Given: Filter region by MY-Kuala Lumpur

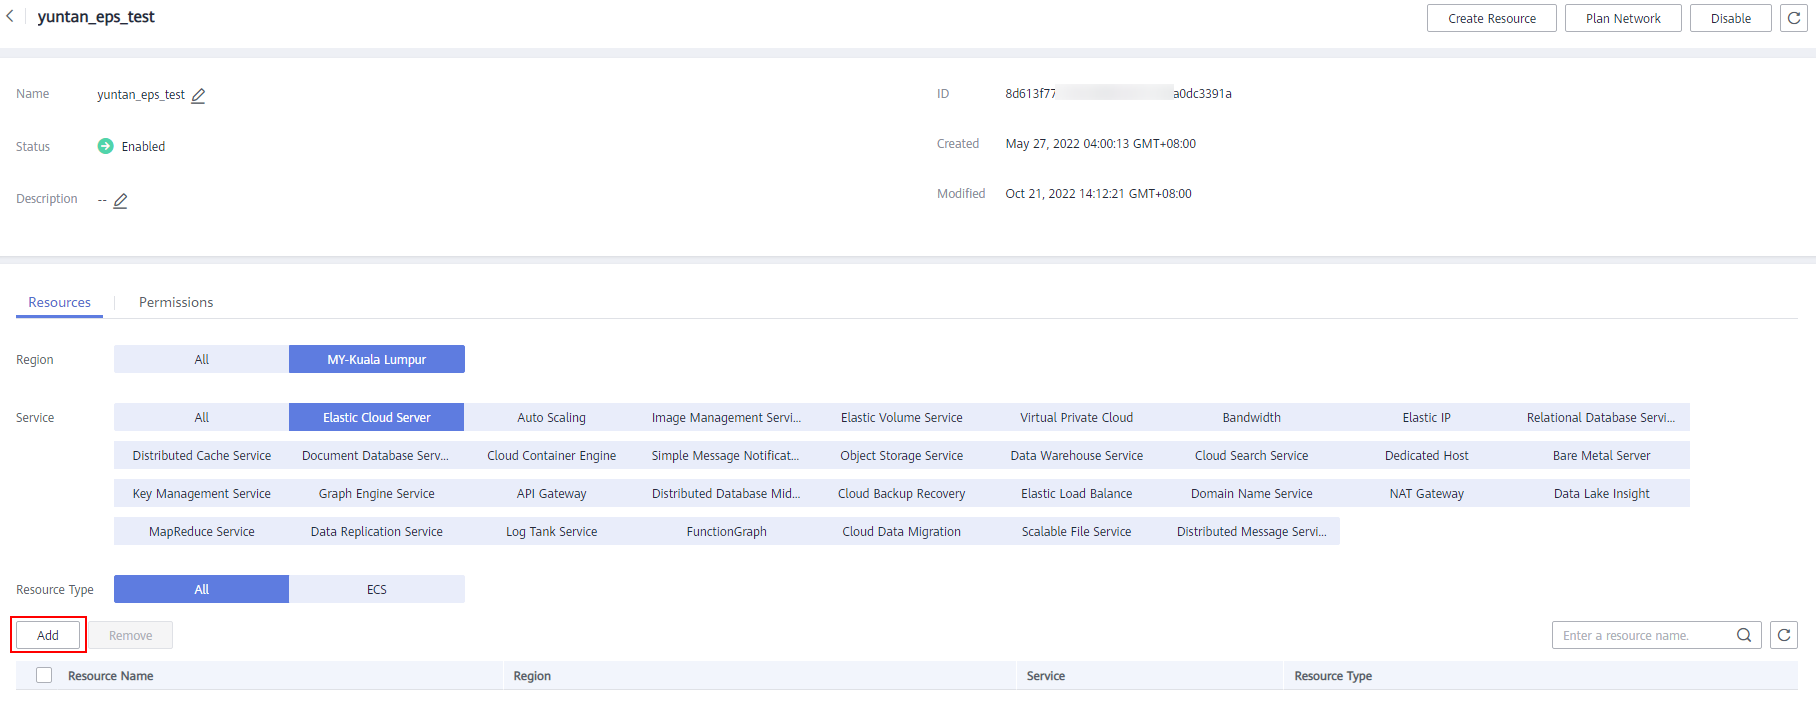Looking at the screenshot, I should coord(377,359).
